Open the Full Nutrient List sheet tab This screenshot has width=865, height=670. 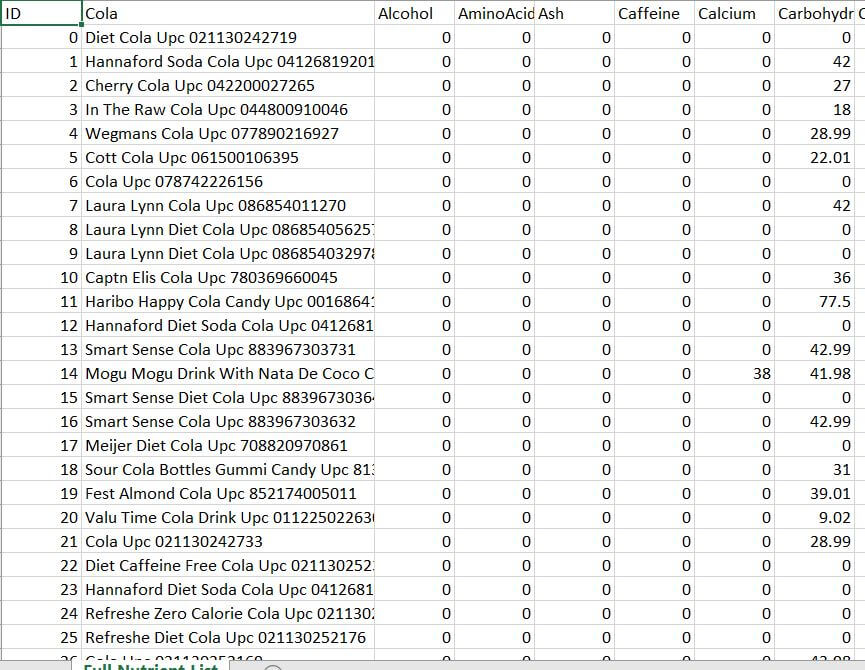tap(151, 666)
